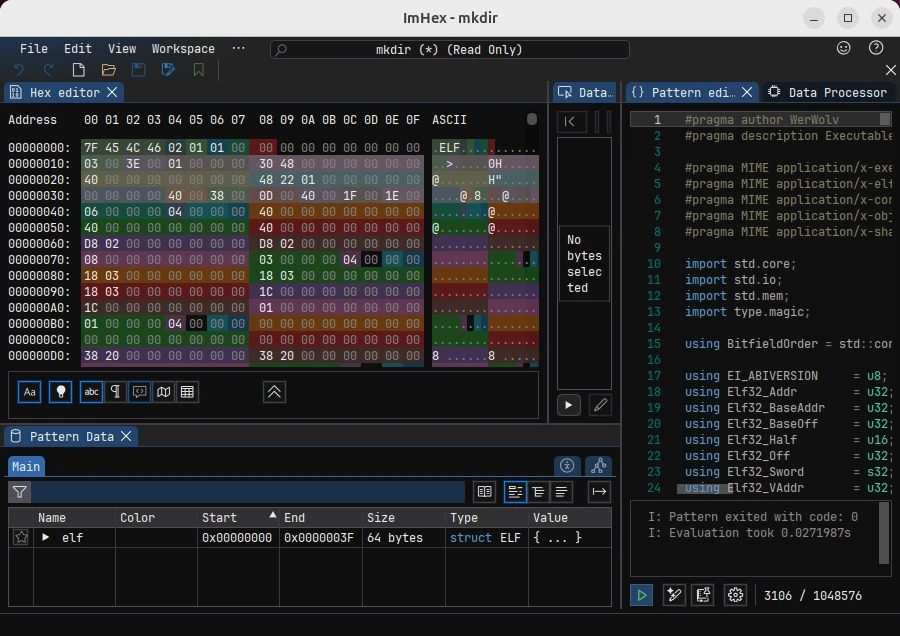Open the filter funnel in Pattern Data
The height and width of the screenshot is (636, 900).
pyautogui.click(x=19, y=492)
